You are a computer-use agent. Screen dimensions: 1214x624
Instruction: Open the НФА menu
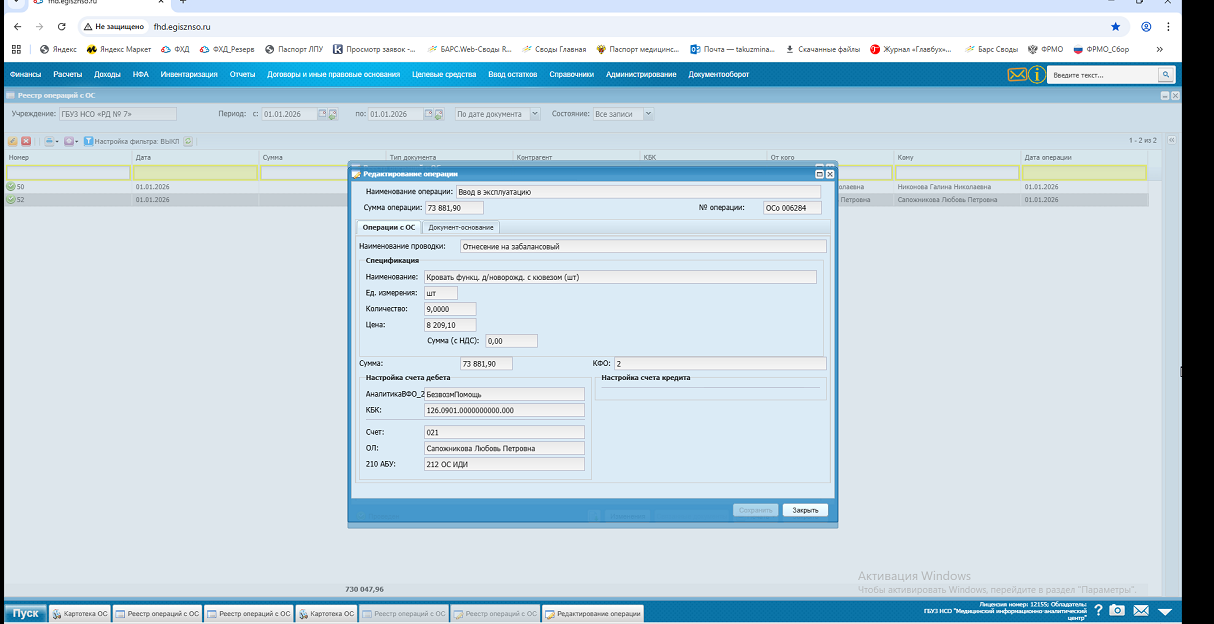[x=141, y=74]
